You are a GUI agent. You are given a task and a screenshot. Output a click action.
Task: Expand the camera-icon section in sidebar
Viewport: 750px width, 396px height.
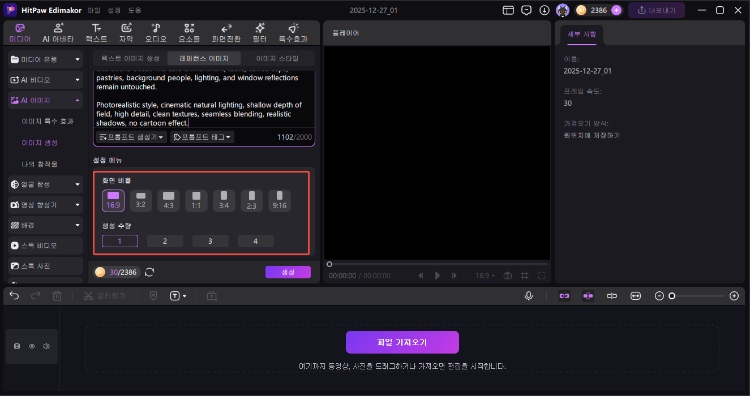coord(45,205)
